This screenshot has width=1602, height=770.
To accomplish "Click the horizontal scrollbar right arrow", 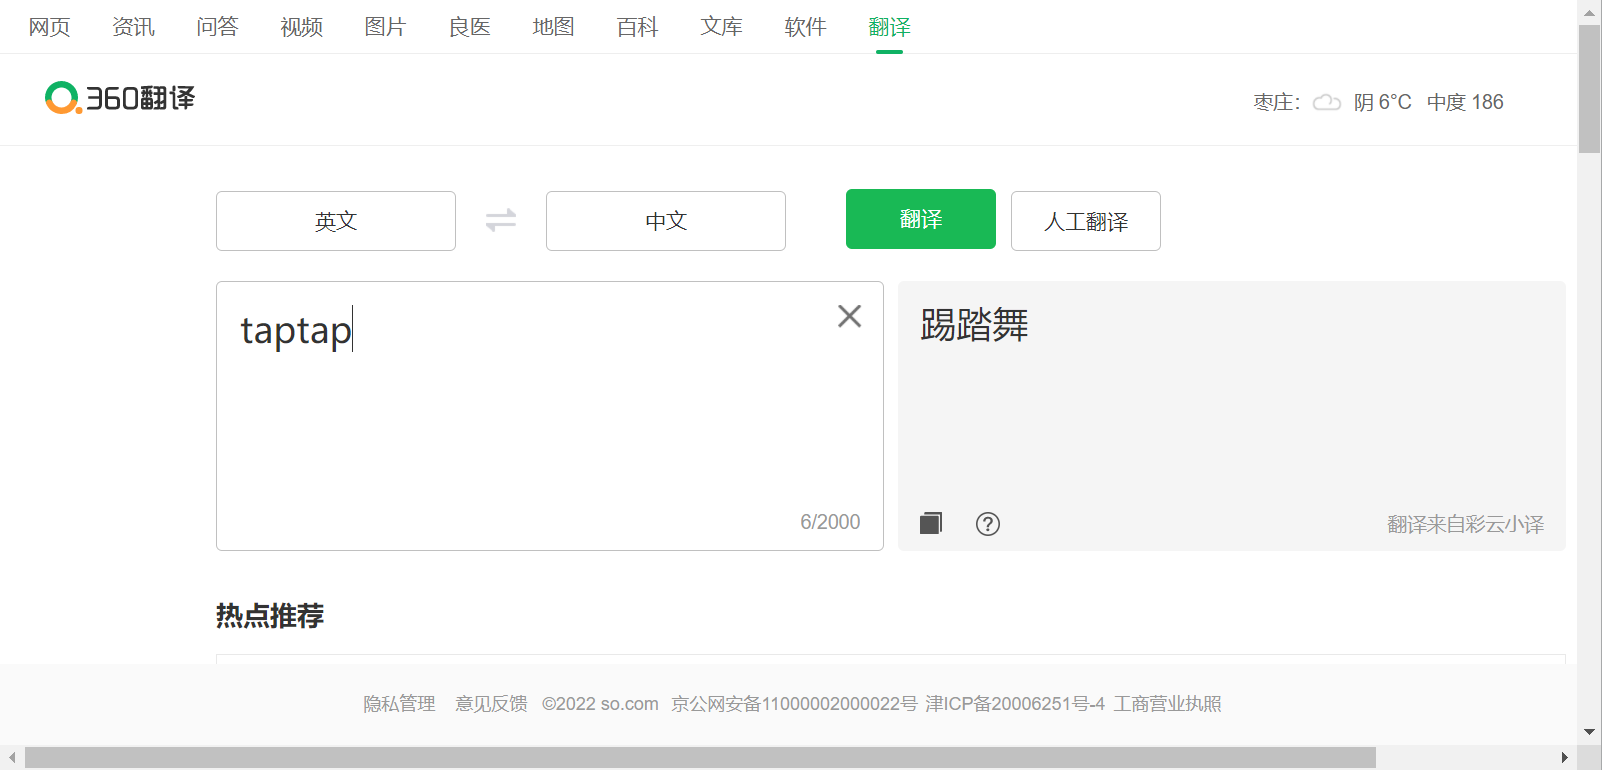I will [1565, 758].
